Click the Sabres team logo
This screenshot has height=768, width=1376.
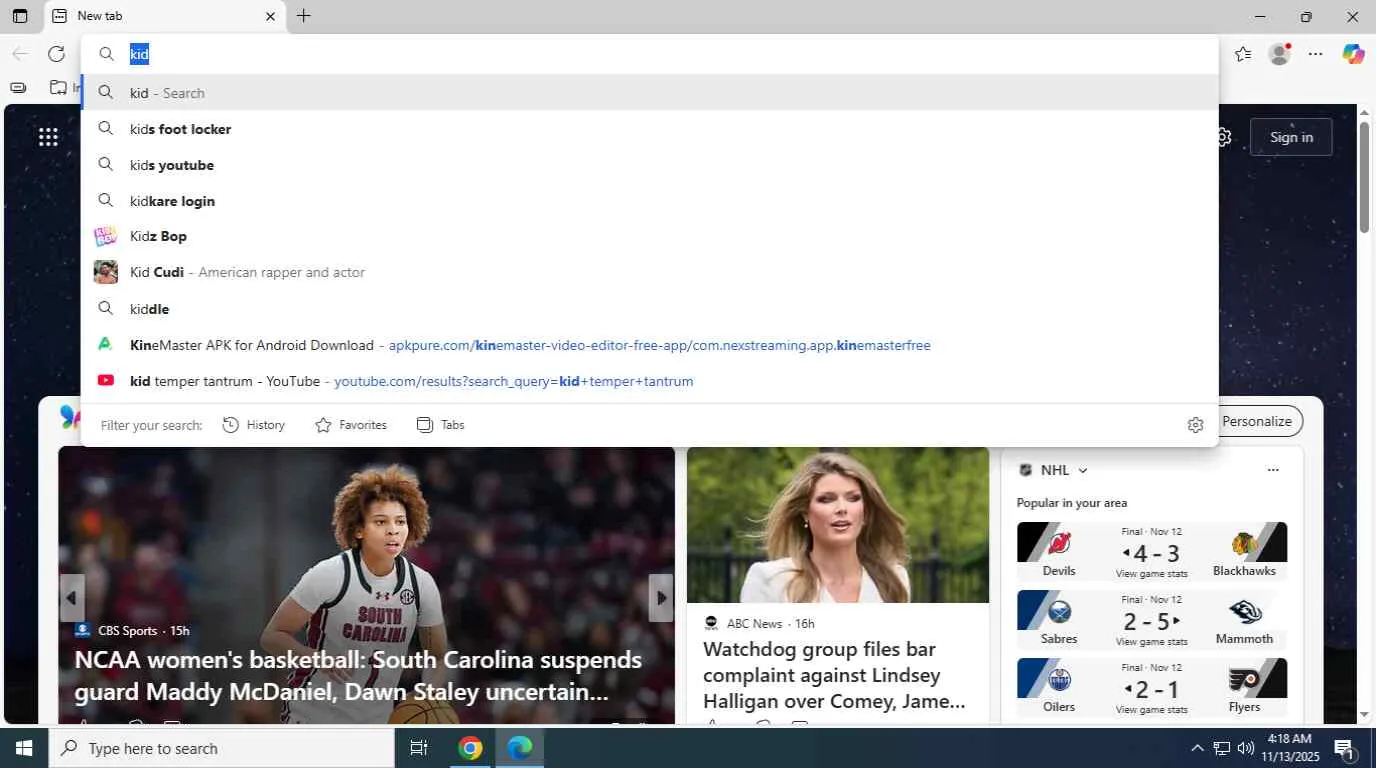[x=1059, y=611]
